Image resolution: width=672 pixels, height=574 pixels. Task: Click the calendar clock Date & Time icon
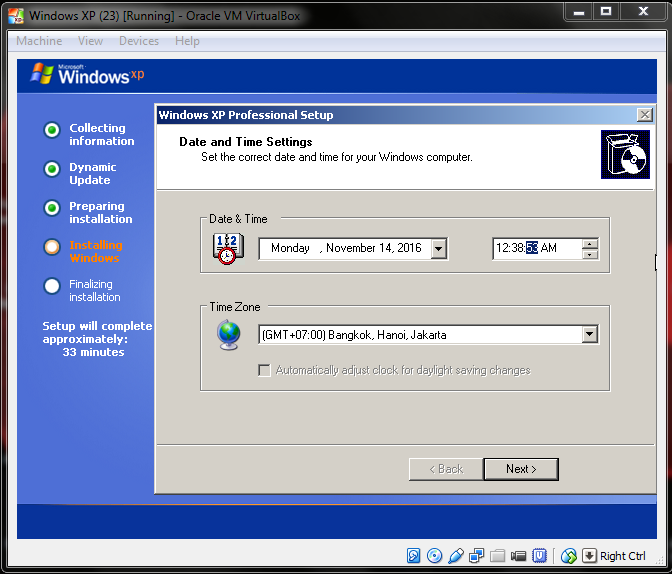[228, 248]
